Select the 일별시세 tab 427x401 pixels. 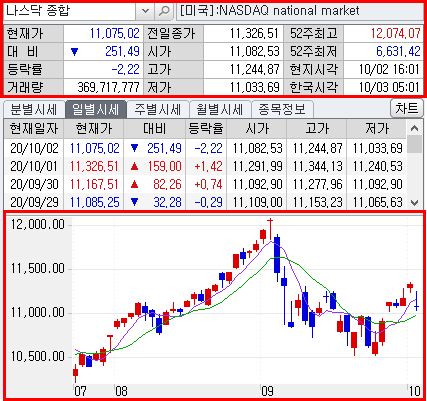point(96,109)
